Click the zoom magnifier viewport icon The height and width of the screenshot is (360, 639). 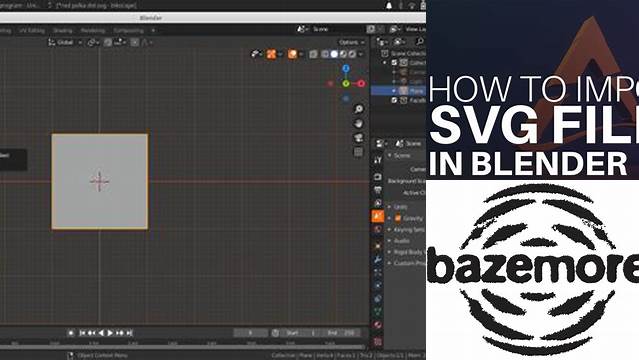point(358,109)
